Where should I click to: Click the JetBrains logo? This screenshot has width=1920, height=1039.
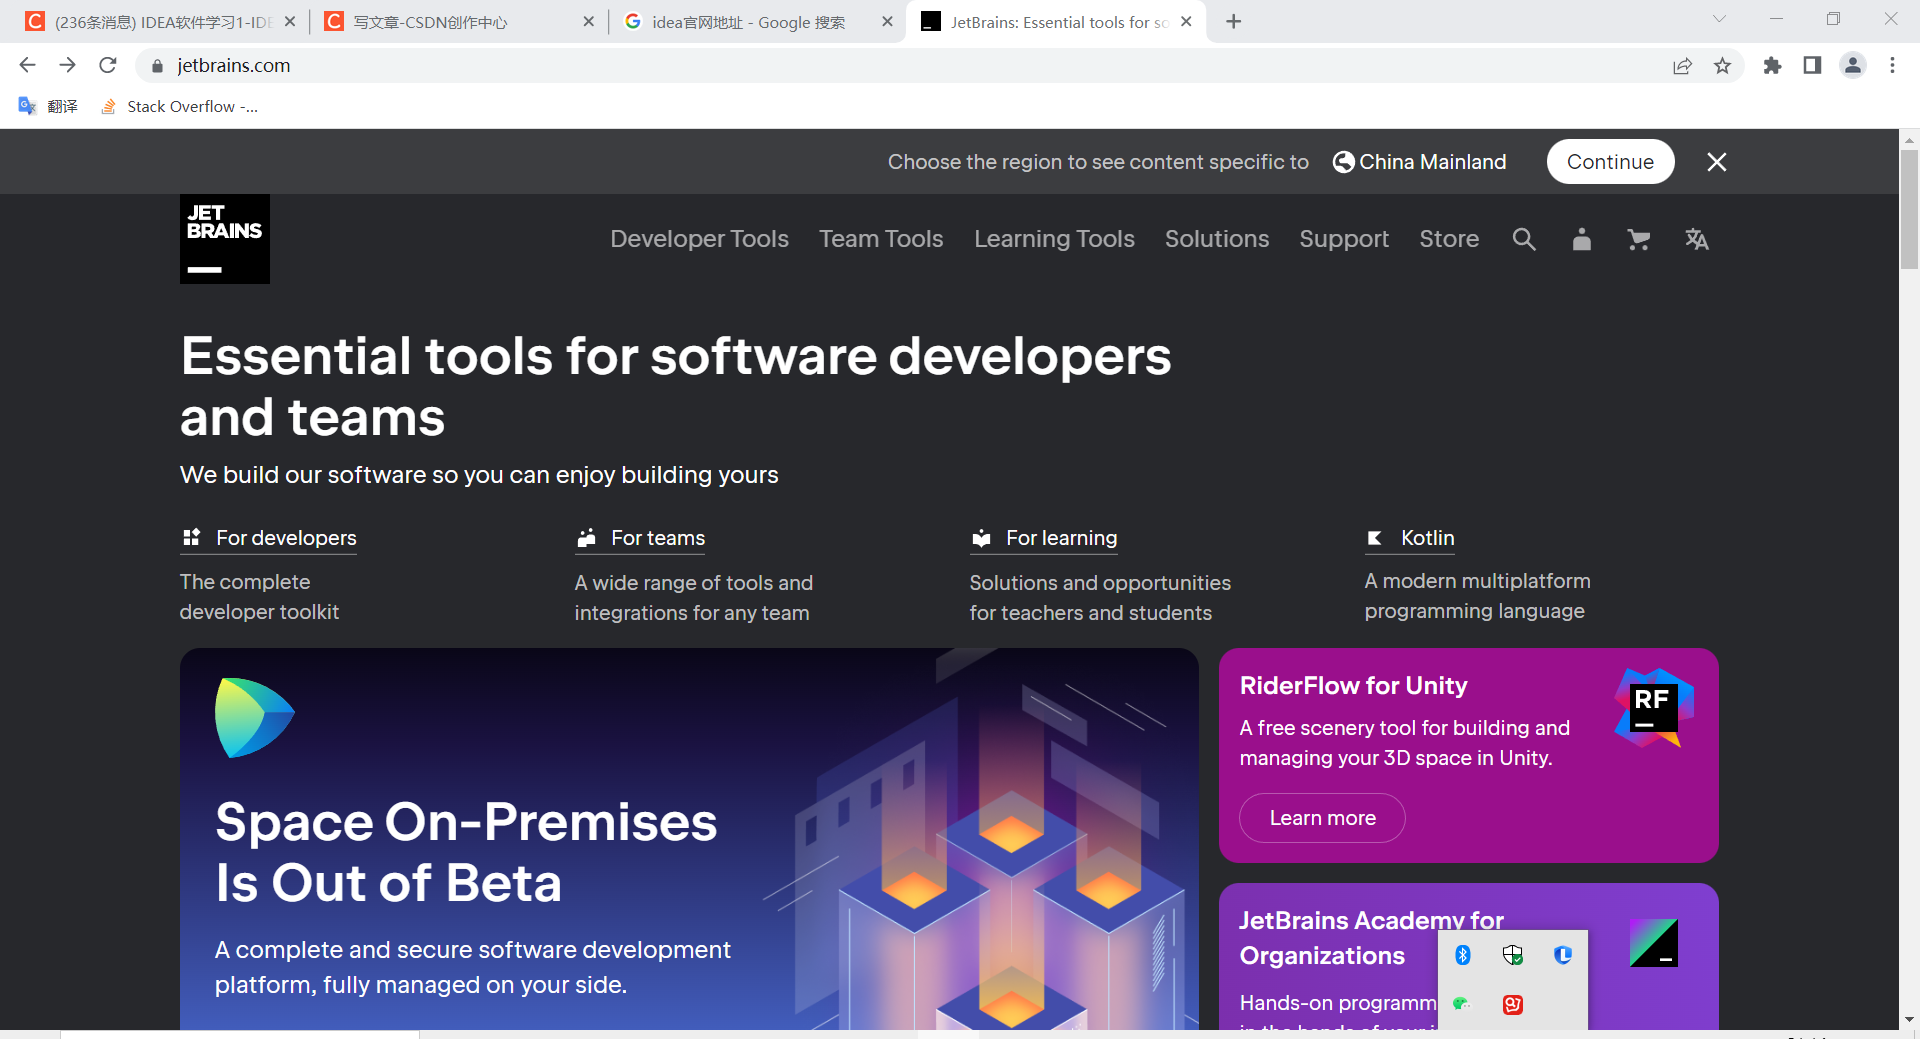(x=225, y=239)
